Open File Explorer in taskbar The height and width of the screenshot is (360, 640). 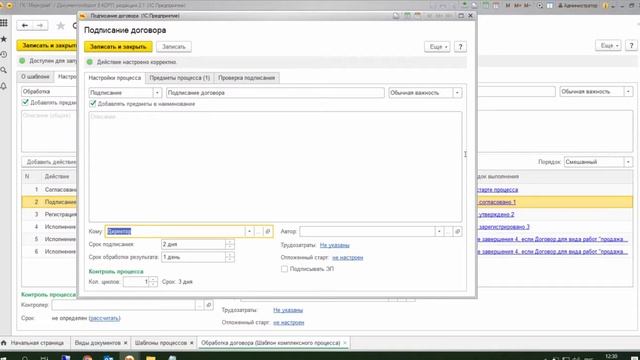tap(151, 357)
